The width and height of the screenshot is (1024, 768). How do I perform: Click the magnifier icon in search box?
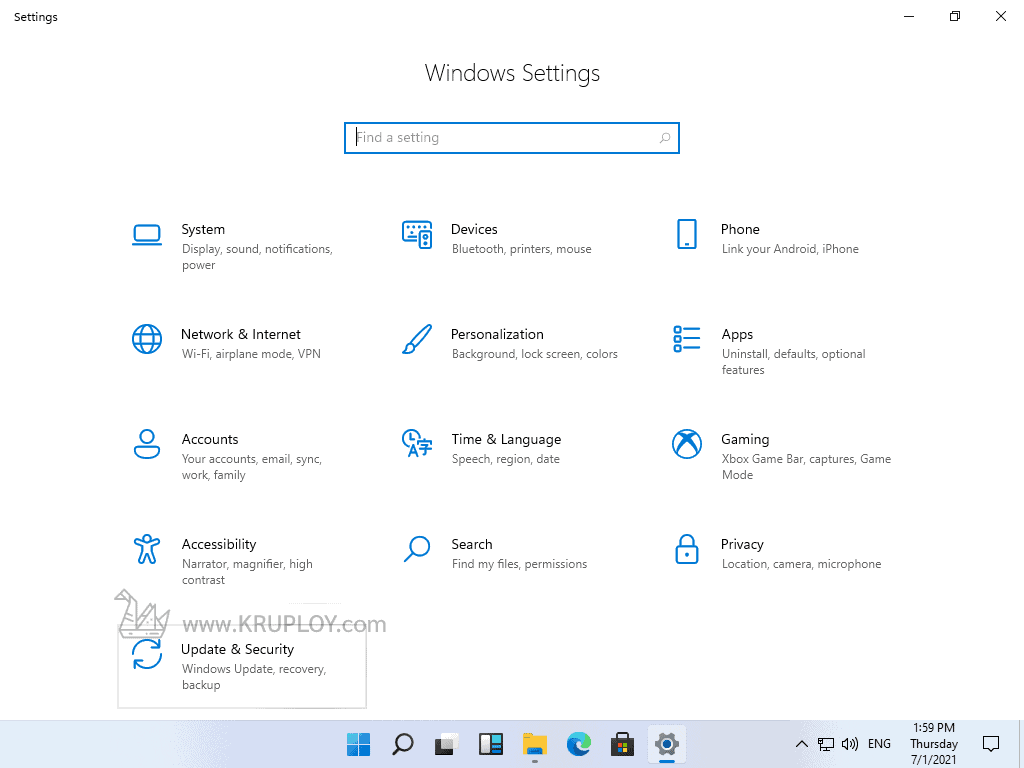pos(665,138)
